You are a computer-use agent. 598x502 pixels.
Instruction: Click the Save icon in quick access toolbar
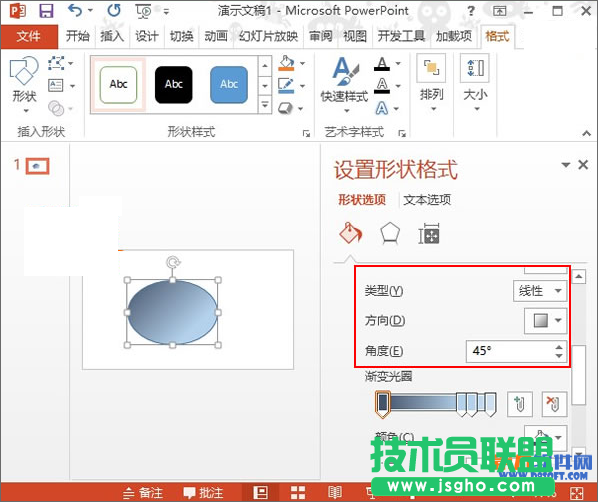[x=47, y=10]
